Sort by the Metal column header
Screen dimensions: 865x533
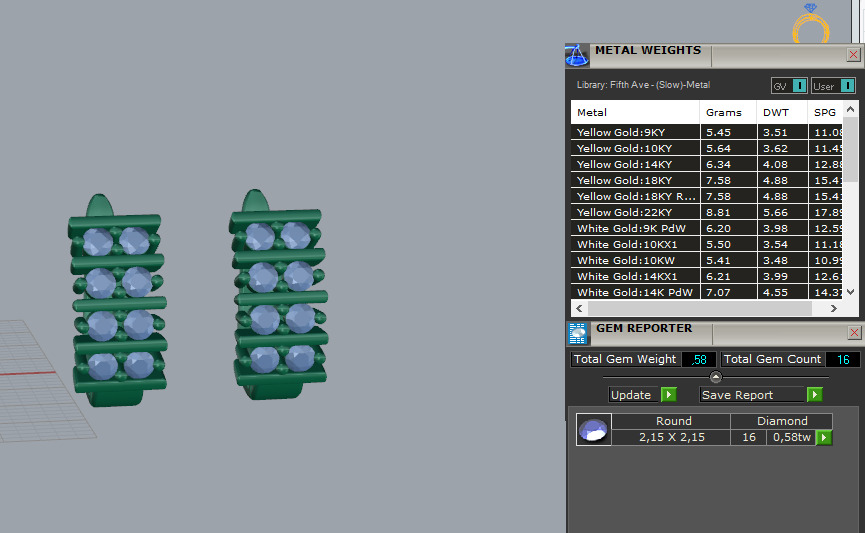tap(636, 113)
